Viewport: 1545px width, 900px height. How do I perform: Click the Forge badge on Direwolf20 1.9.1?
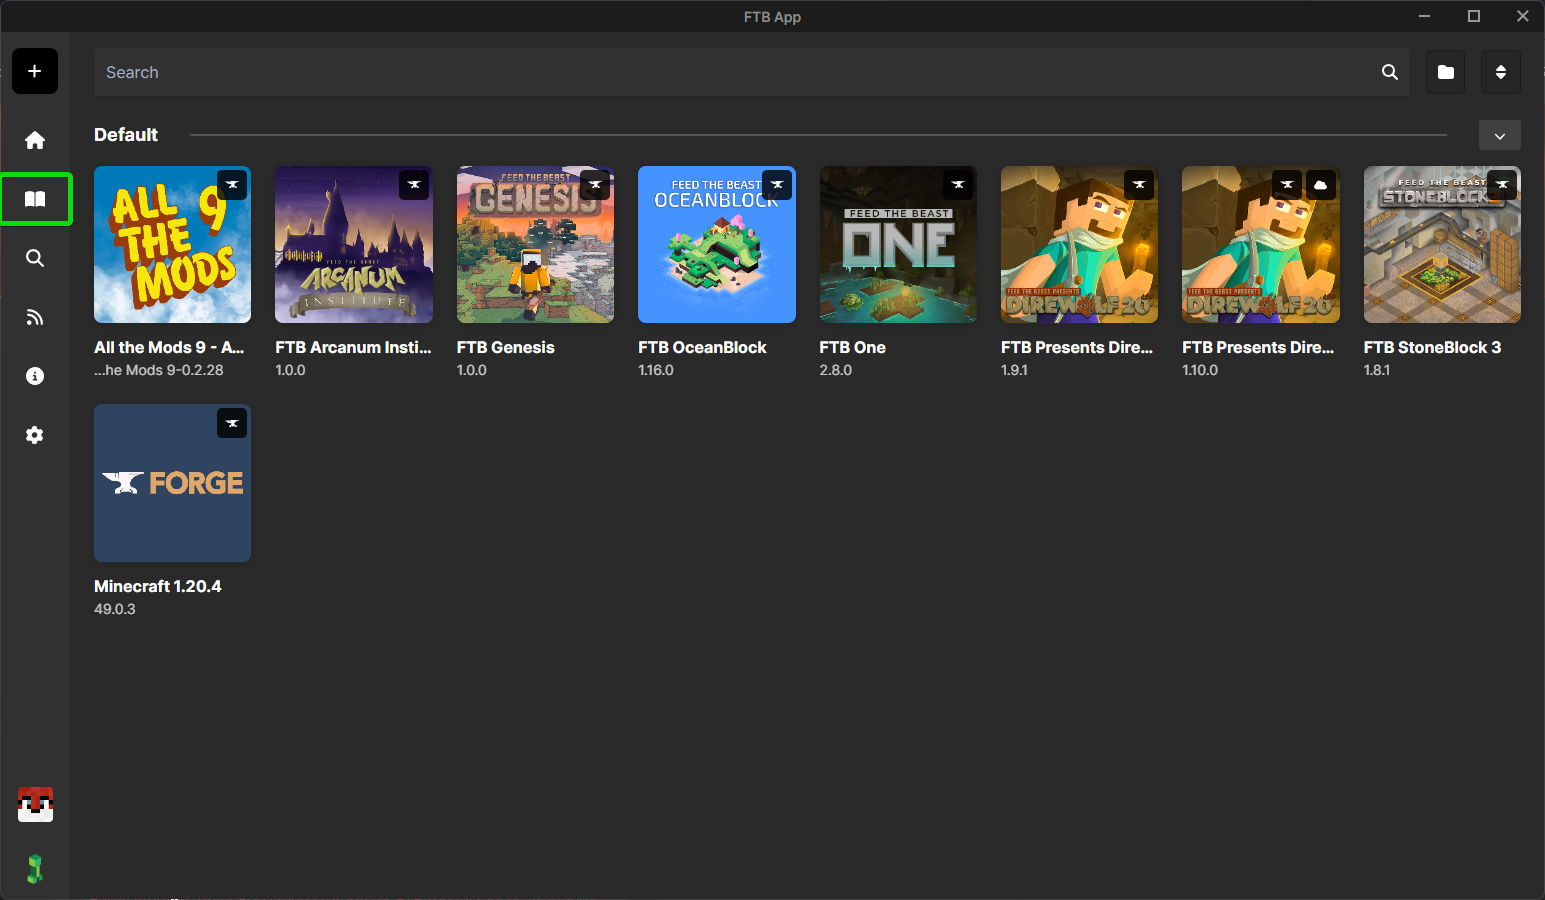point(1139,185)
